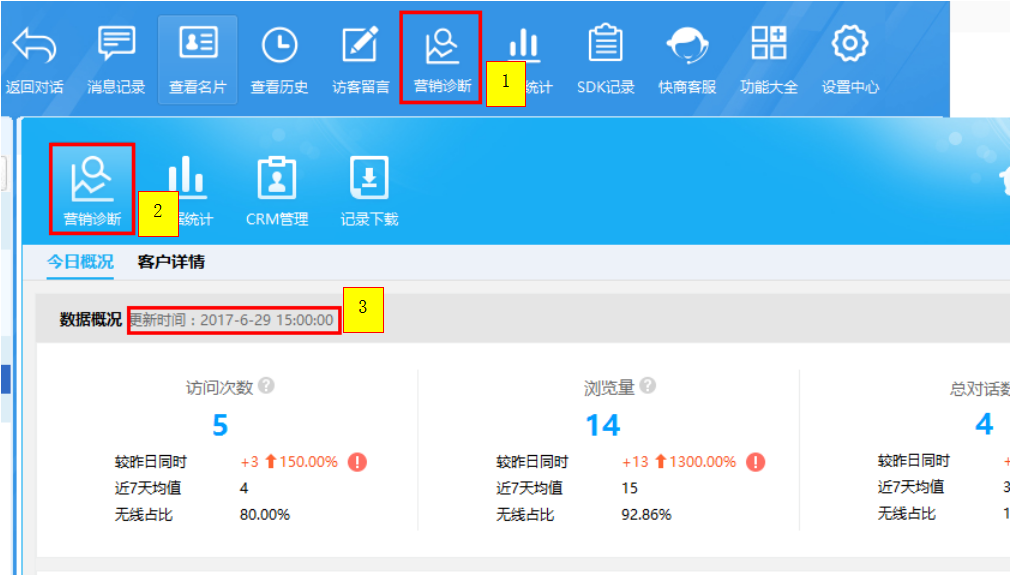This screenshot has width=1015, height=577.
Task: Click the 记录下载 download icon
Action: pyautogui.click(x=369, y=180)
